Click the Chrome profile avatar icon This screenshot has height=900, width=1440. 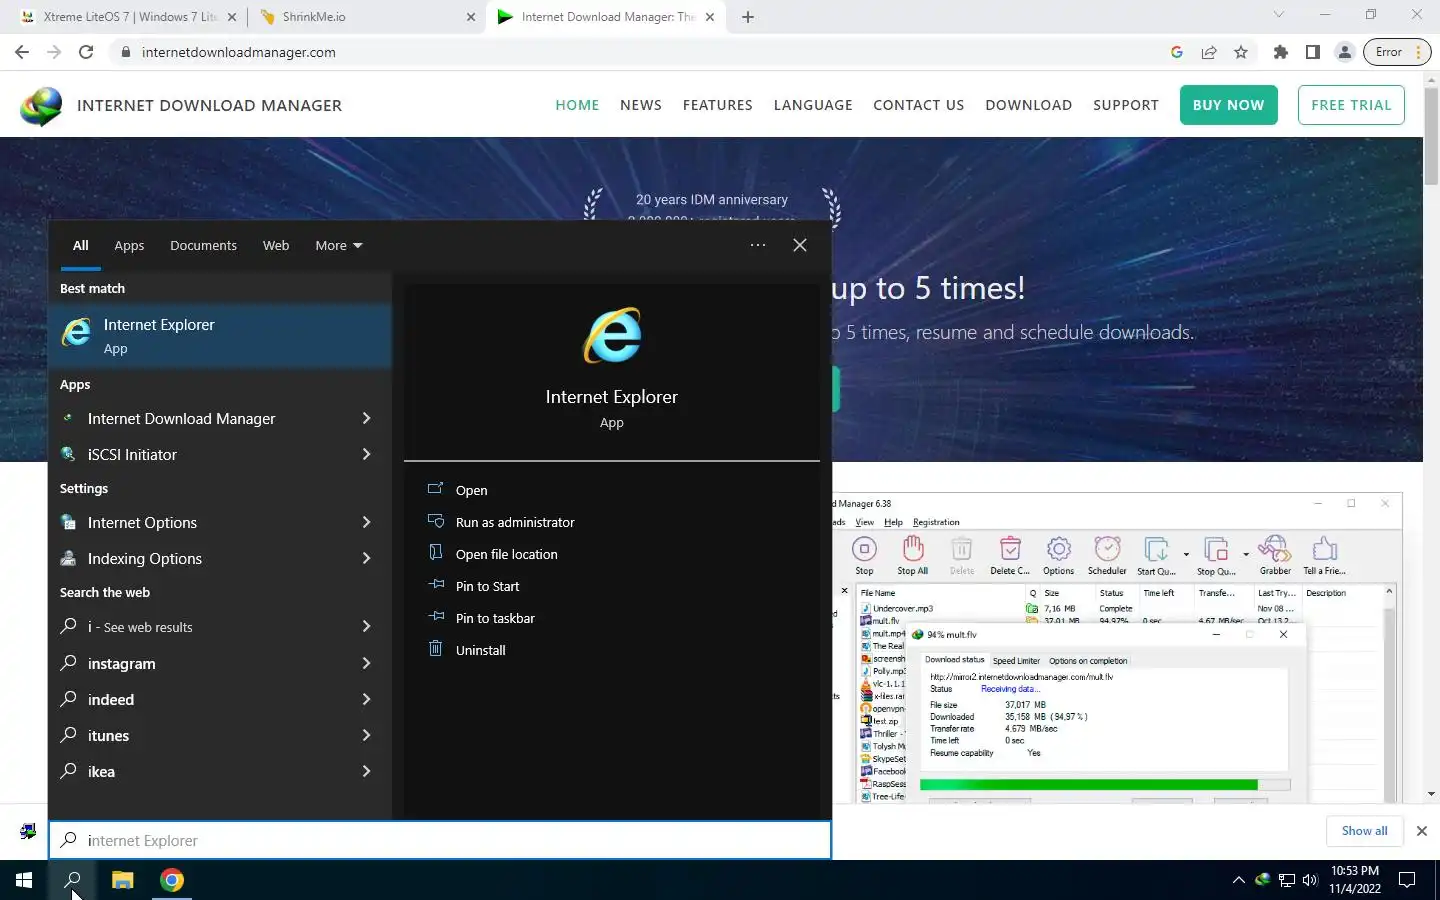coord(1345,52)
